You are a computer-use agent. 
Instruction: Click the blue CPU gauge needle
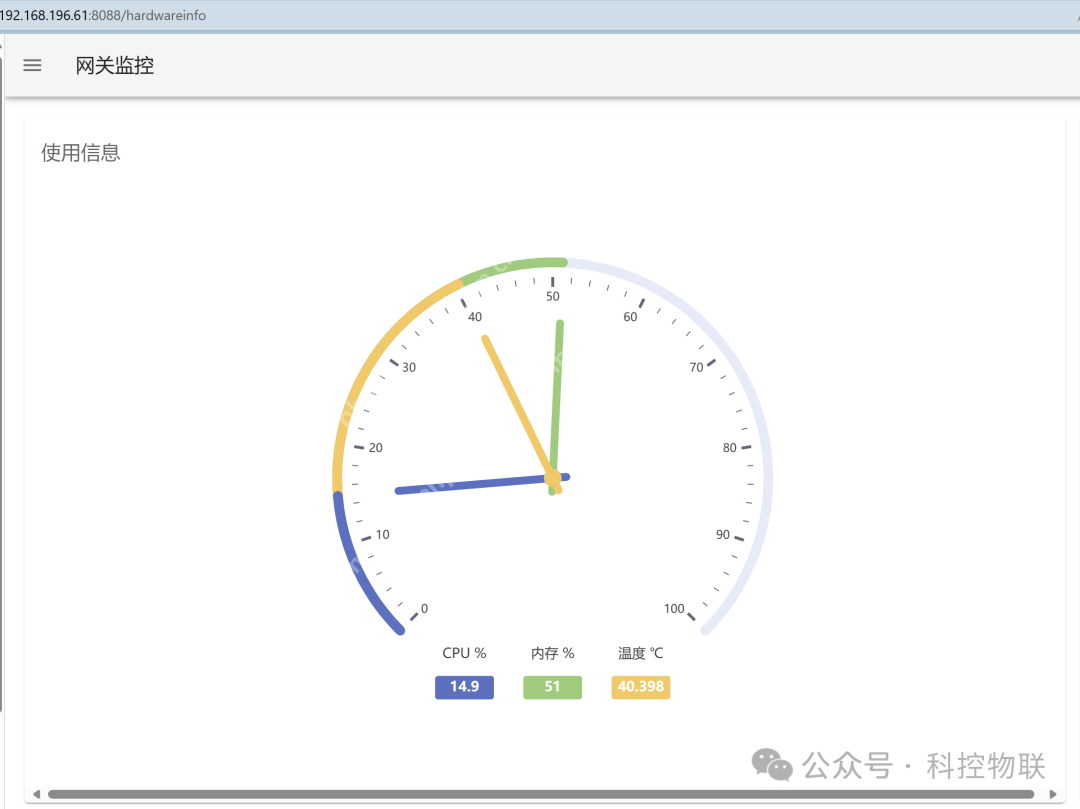pyautogui.click(x=460, y=486)
